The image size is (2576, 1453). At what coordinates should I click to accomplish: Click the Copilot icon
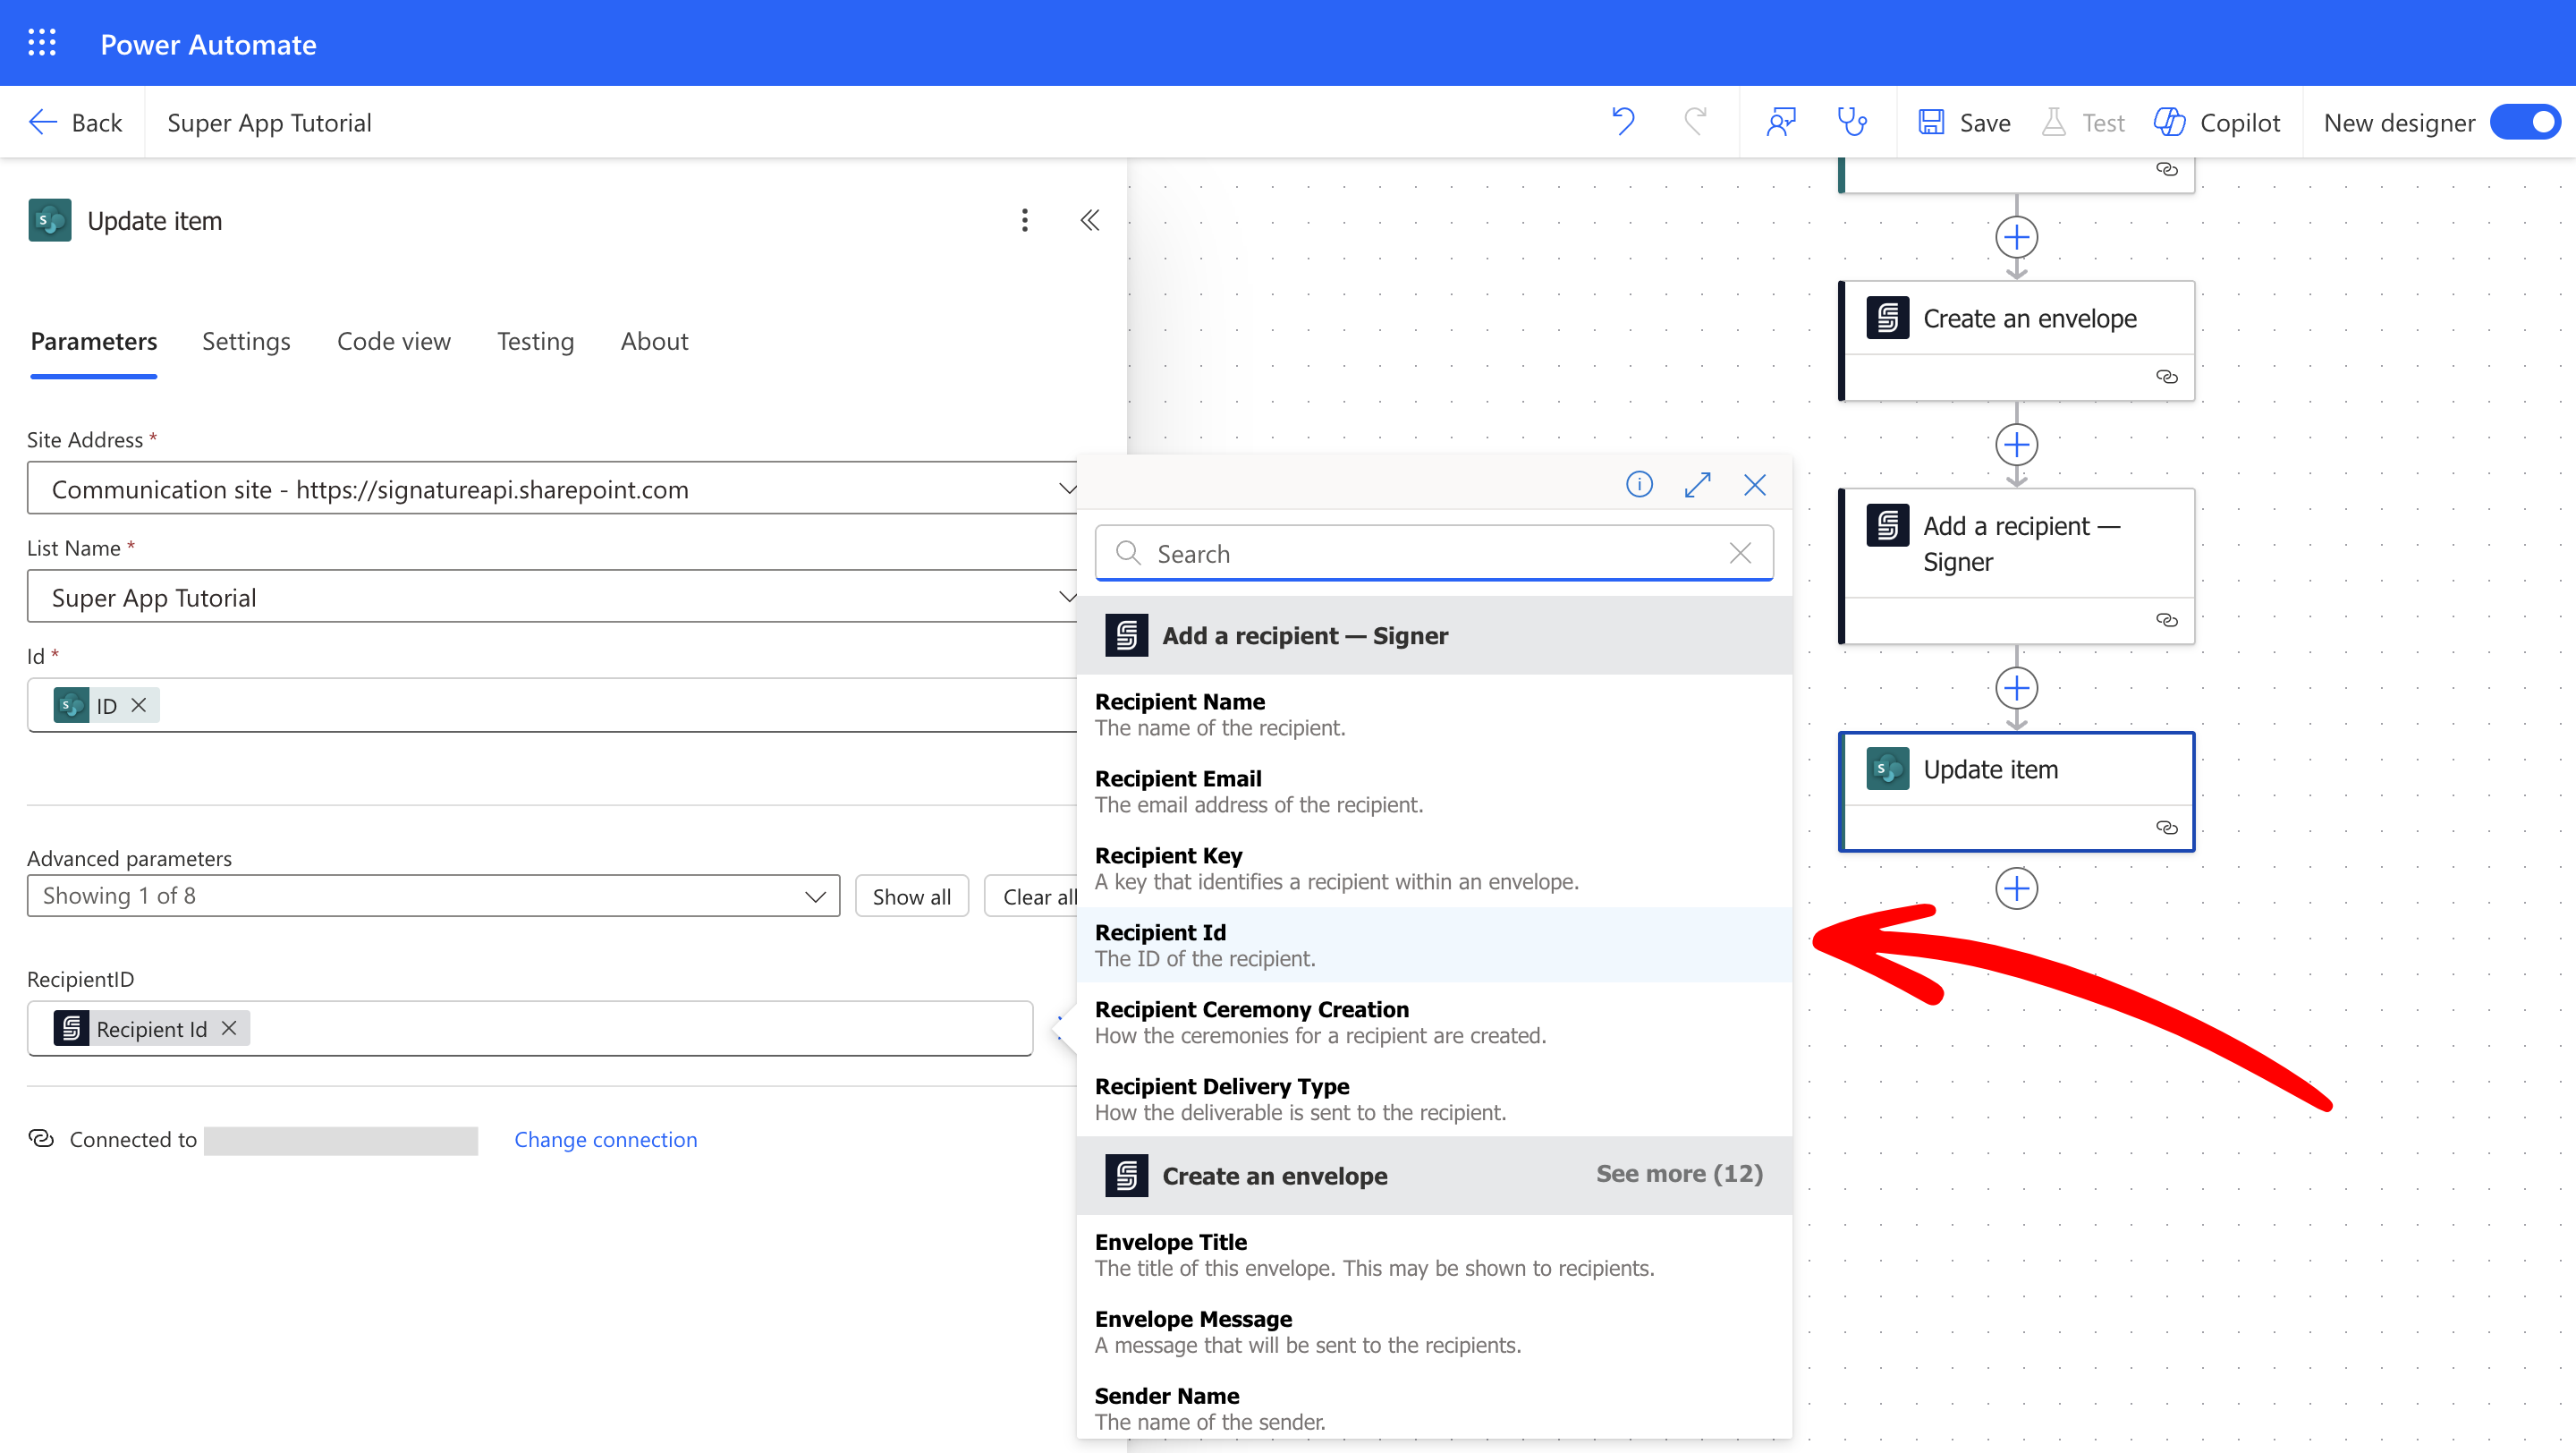click(2169, 122)
